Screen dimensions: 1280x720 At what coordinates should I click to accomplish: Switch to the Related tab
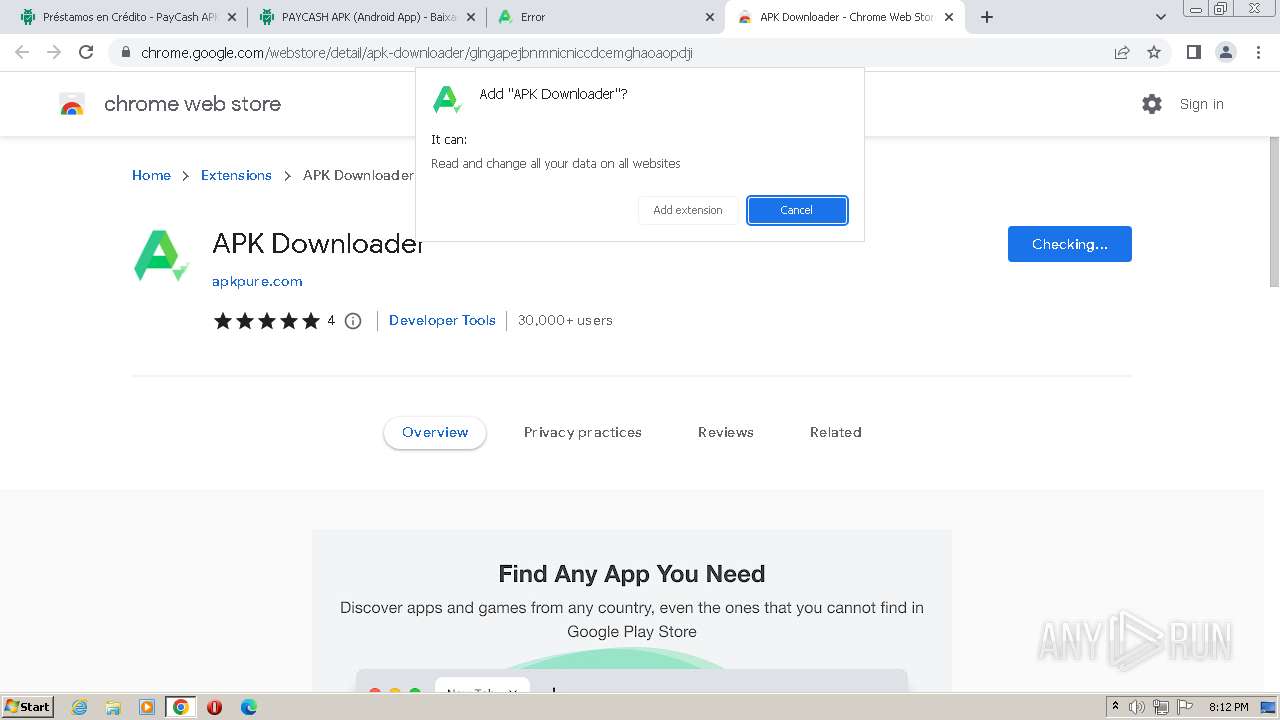click(836, 432)
